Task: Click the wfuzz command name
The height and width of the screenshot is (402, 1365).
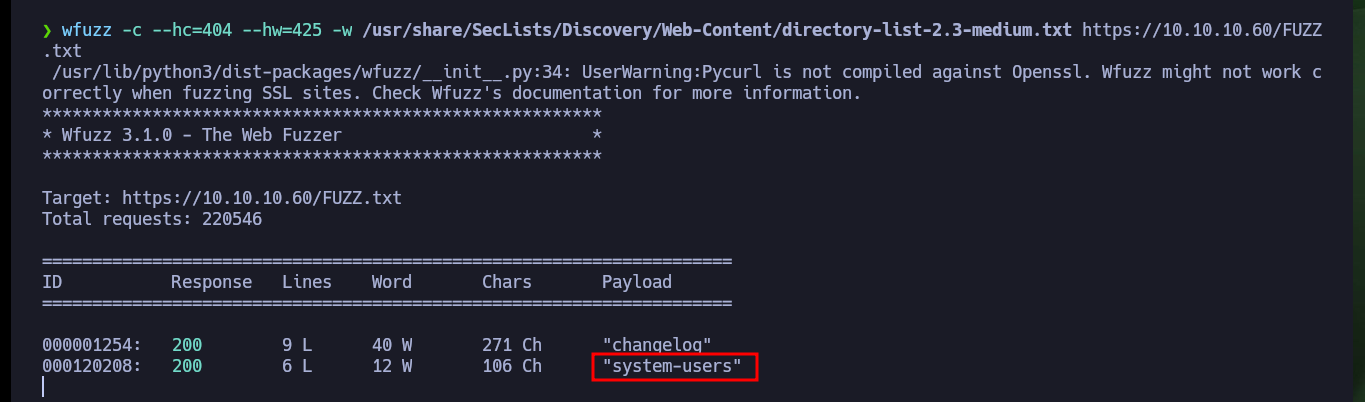Action: click(87, 30)
